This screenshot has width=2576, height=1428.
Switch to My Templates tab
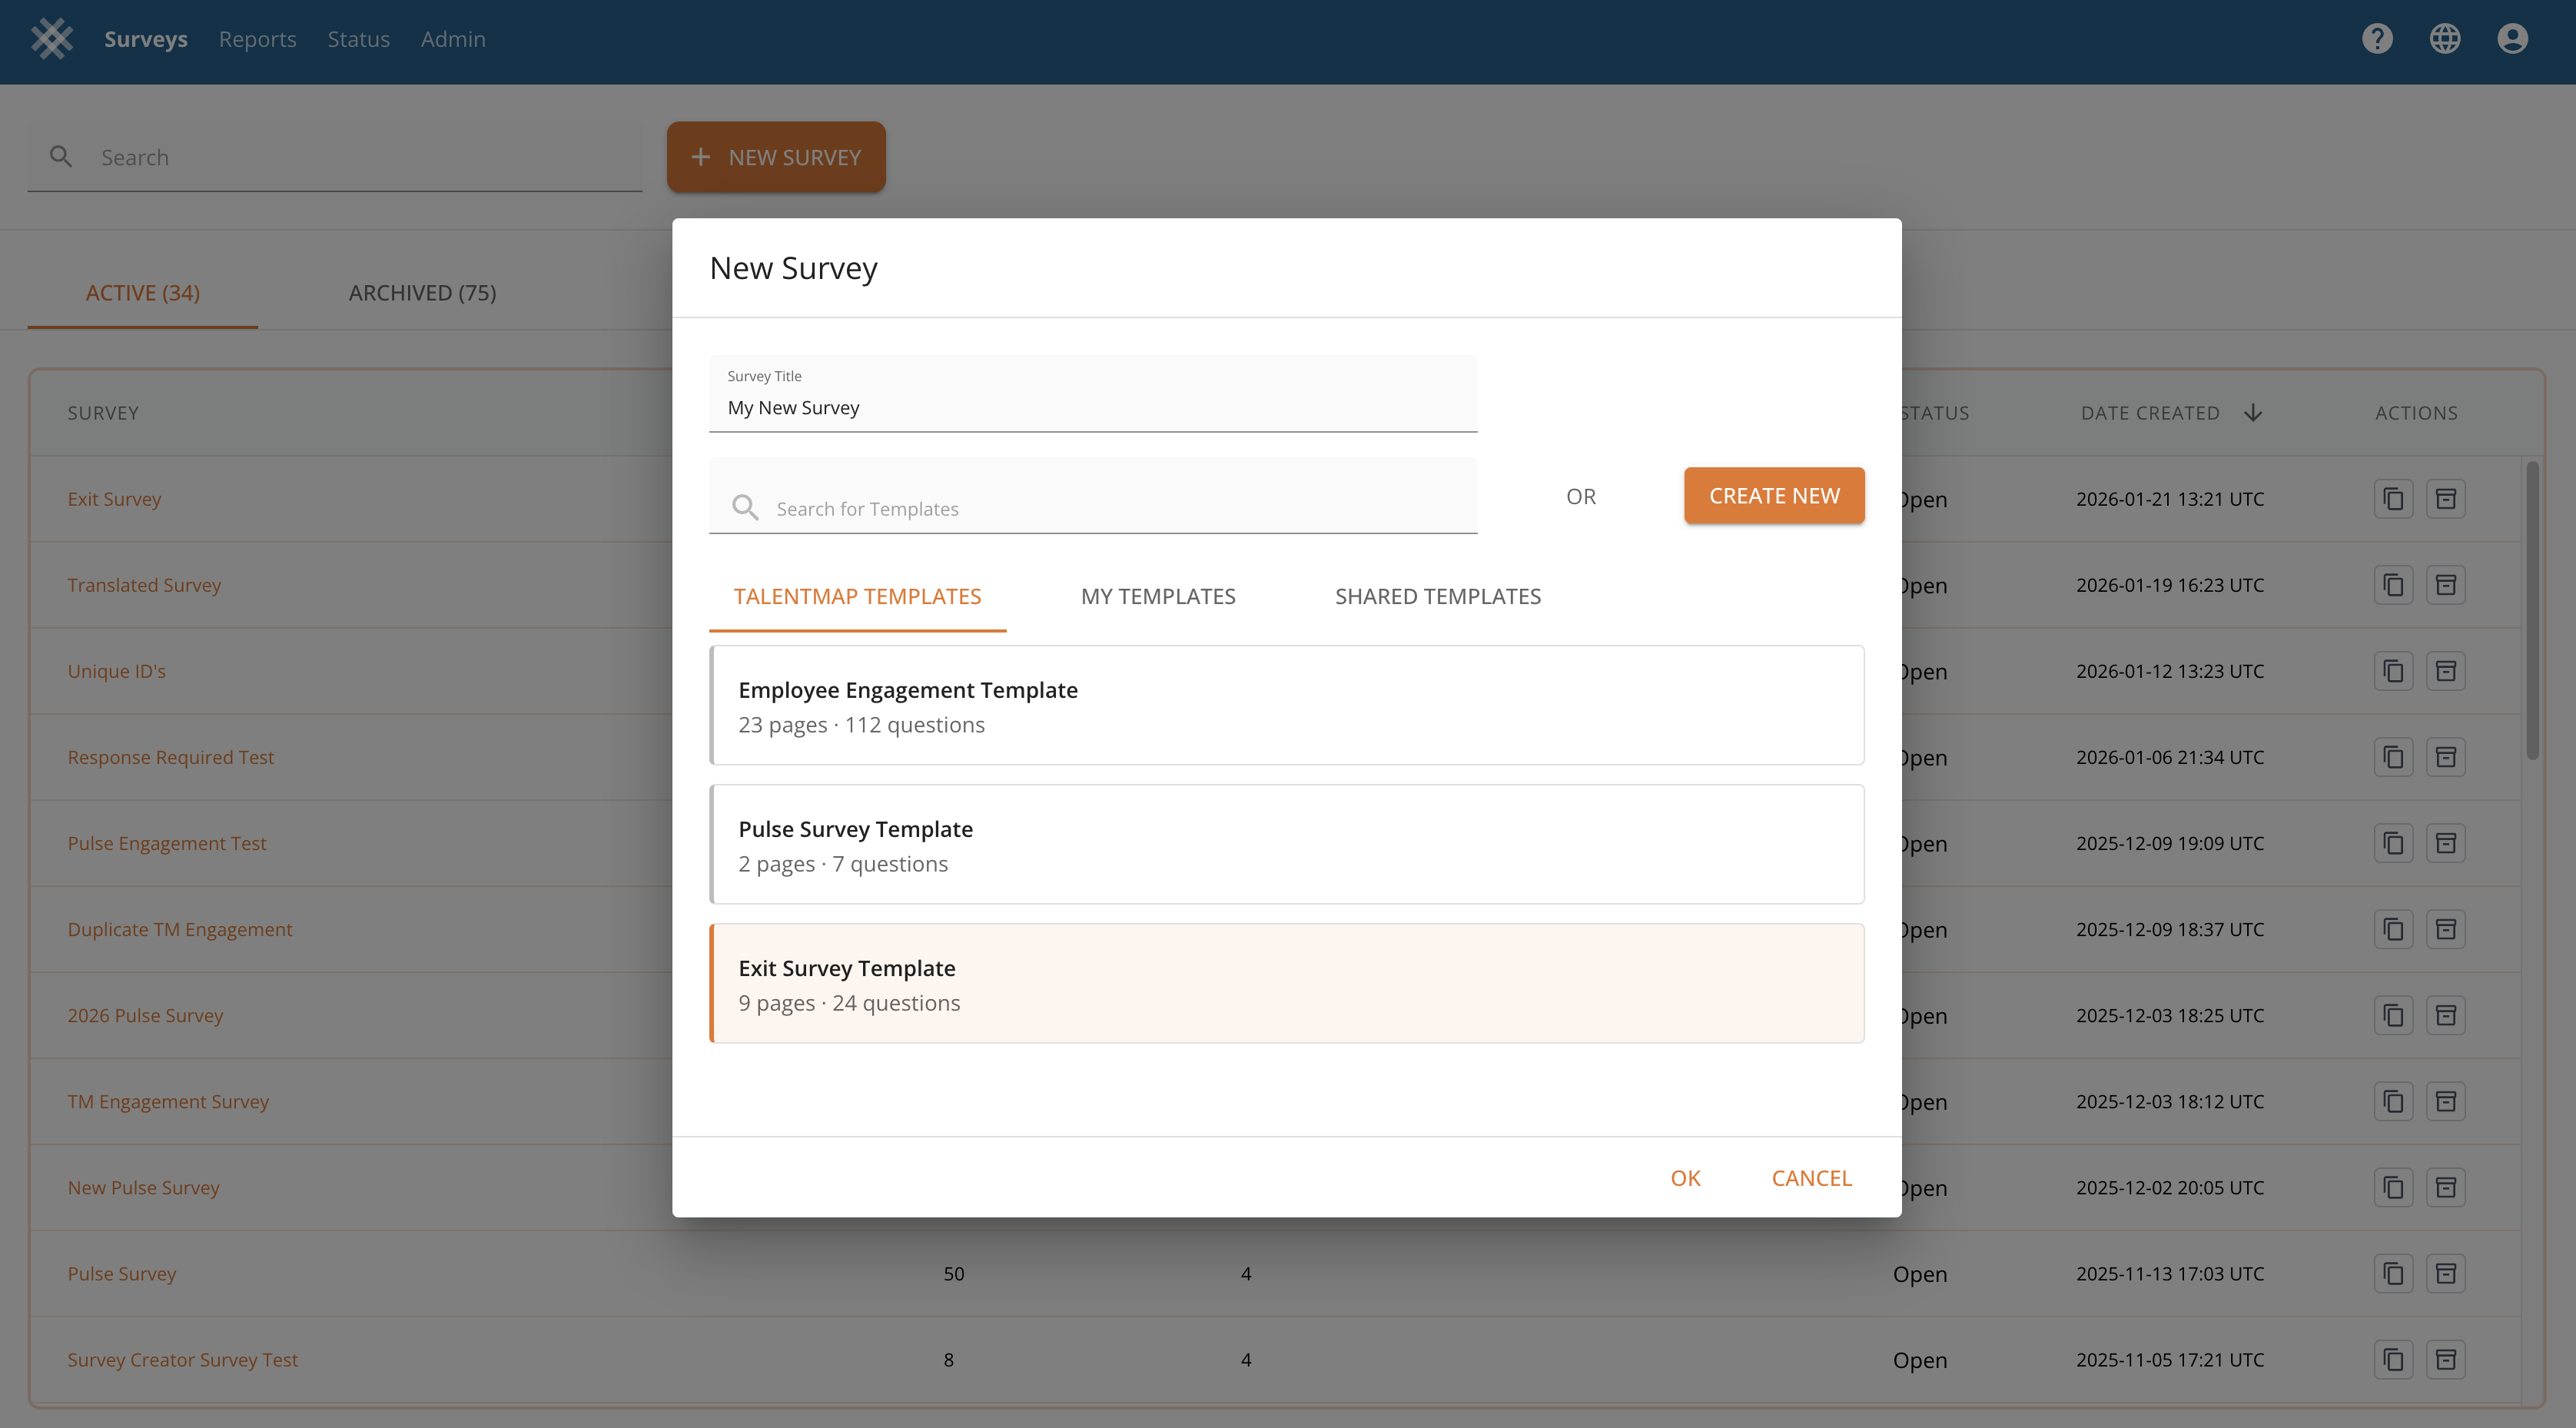[x=1157, y=597]
